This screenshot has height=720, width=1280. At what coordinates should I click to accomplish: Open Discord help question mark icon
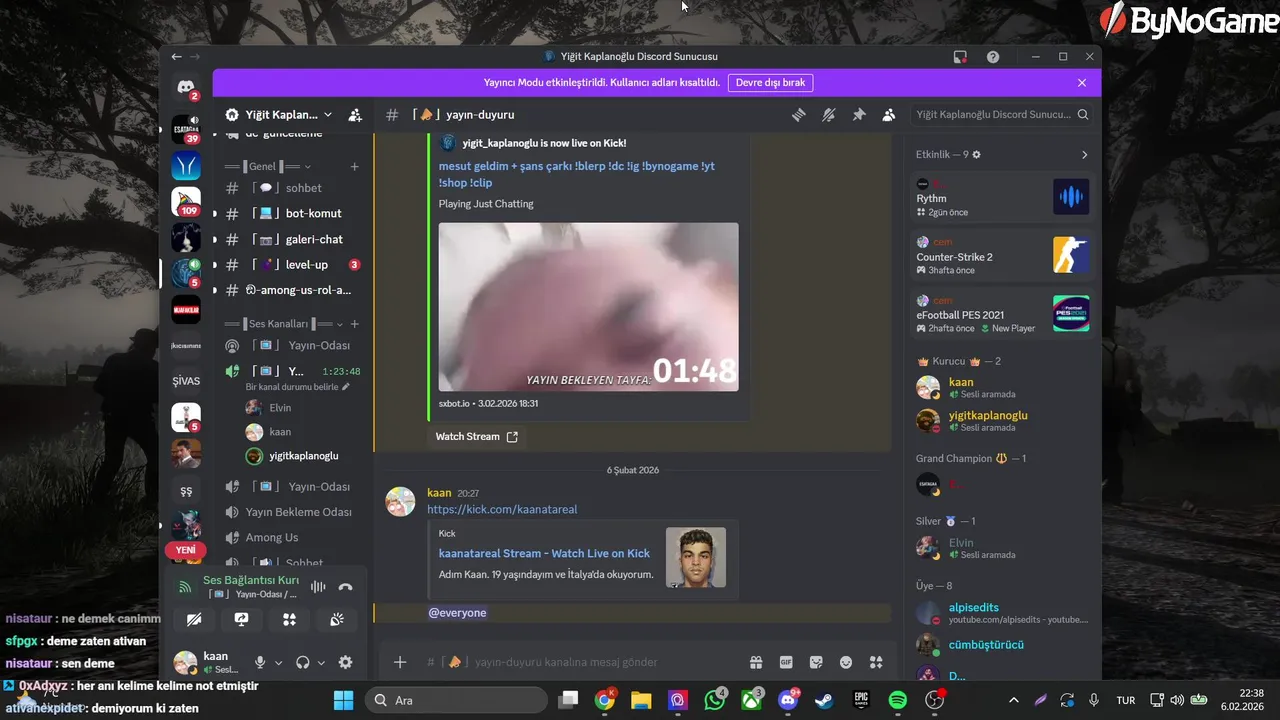tap(993, 57)
